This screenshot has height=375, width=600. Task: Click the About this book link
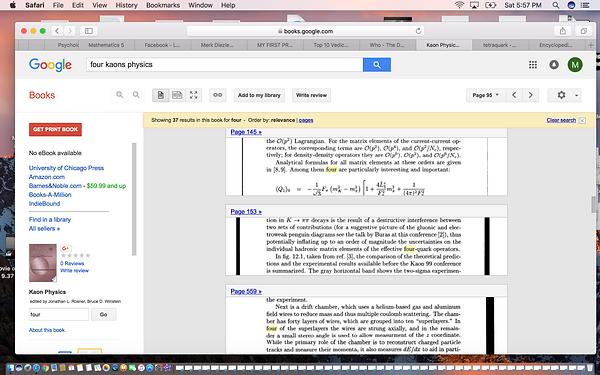point(47,330)
